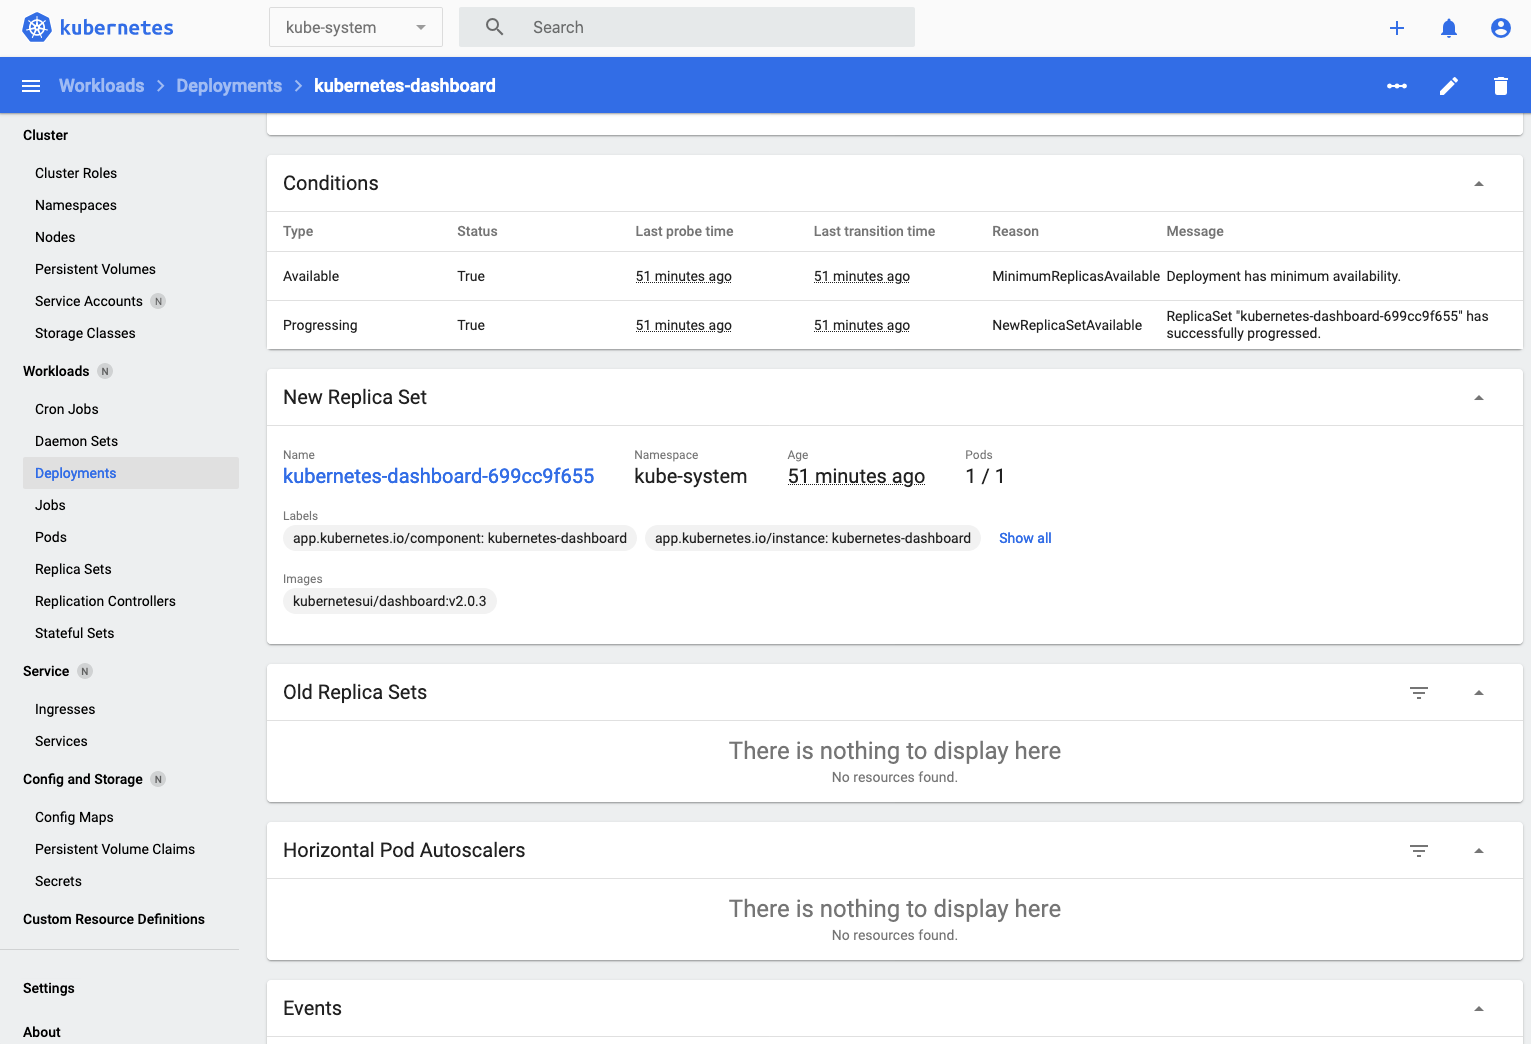1531x1044 pixels.
Task: Collapse the Horizontal Pod Autoscalers card
Action: 1479,851
